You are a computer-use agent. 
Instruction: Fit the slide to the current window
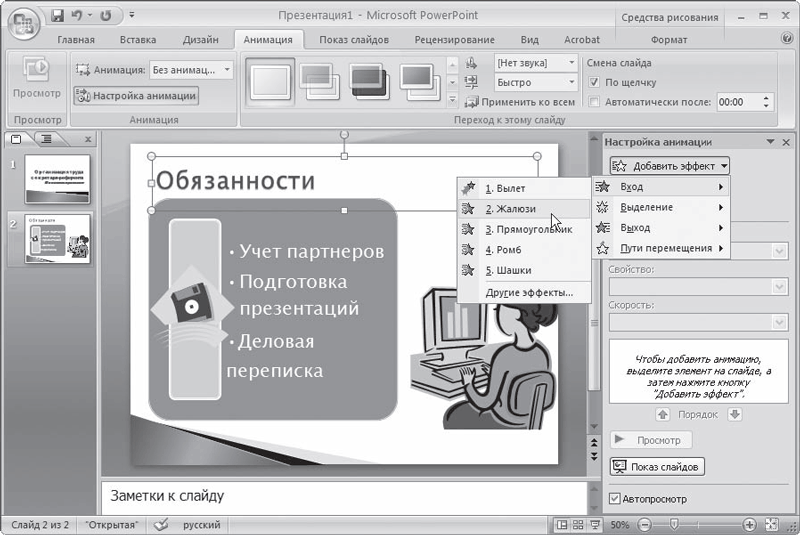coord(772,524)
